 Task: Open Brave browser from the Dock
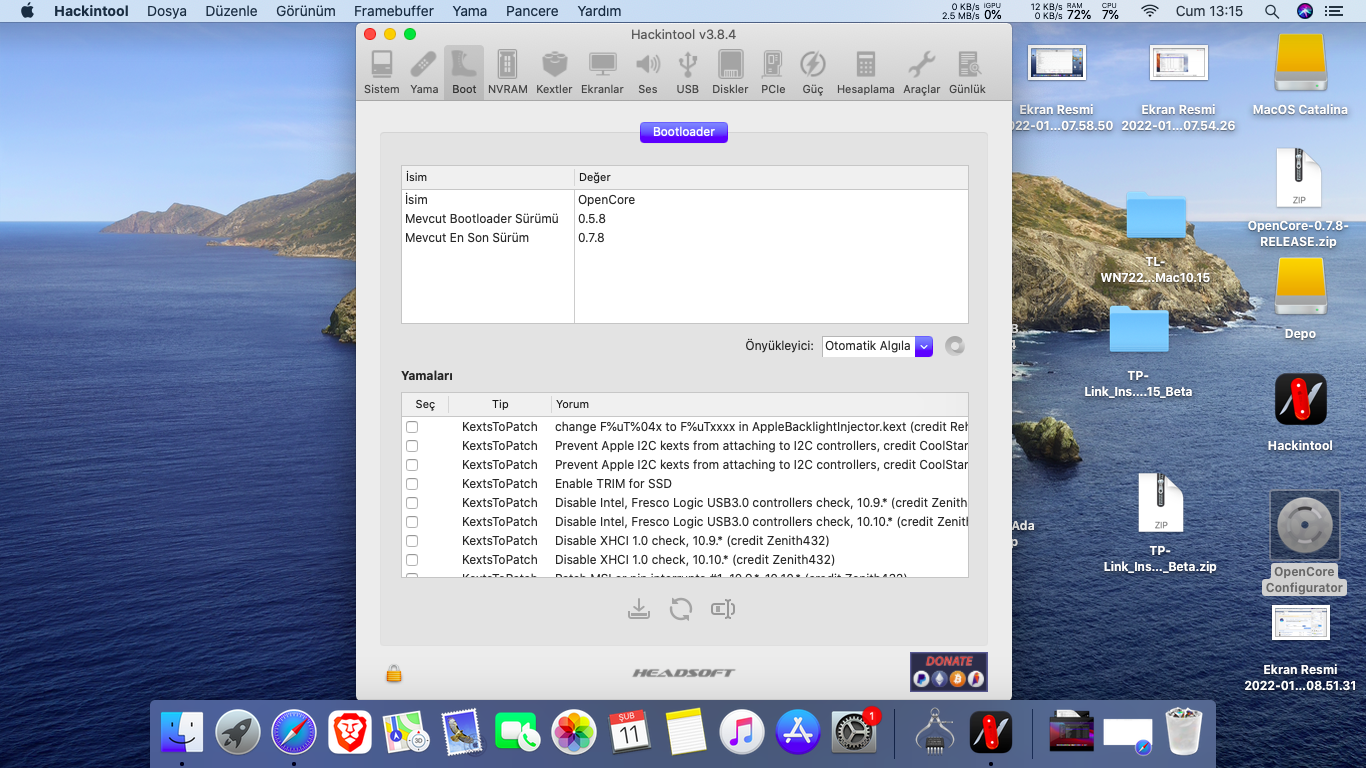click(x=350, y=733)
